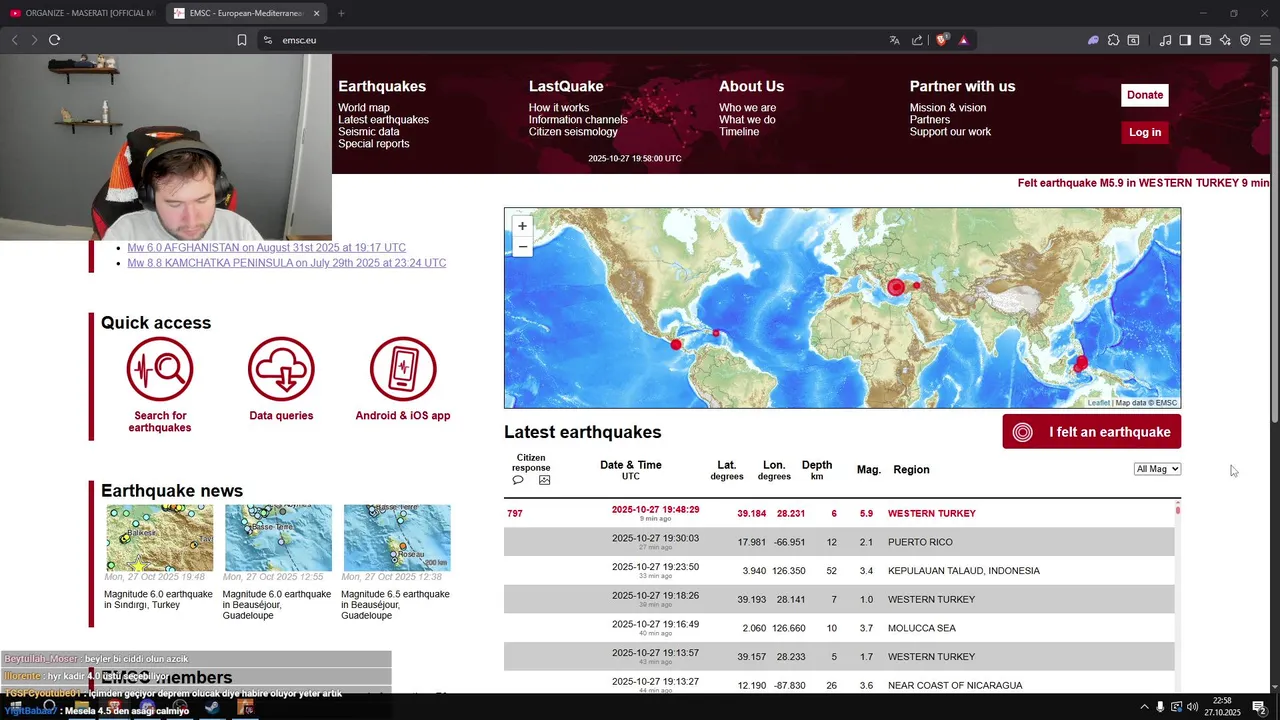Click the share page icon
Screen dimensions: 1280x720
pyautogui.click(x=917, y=40)
